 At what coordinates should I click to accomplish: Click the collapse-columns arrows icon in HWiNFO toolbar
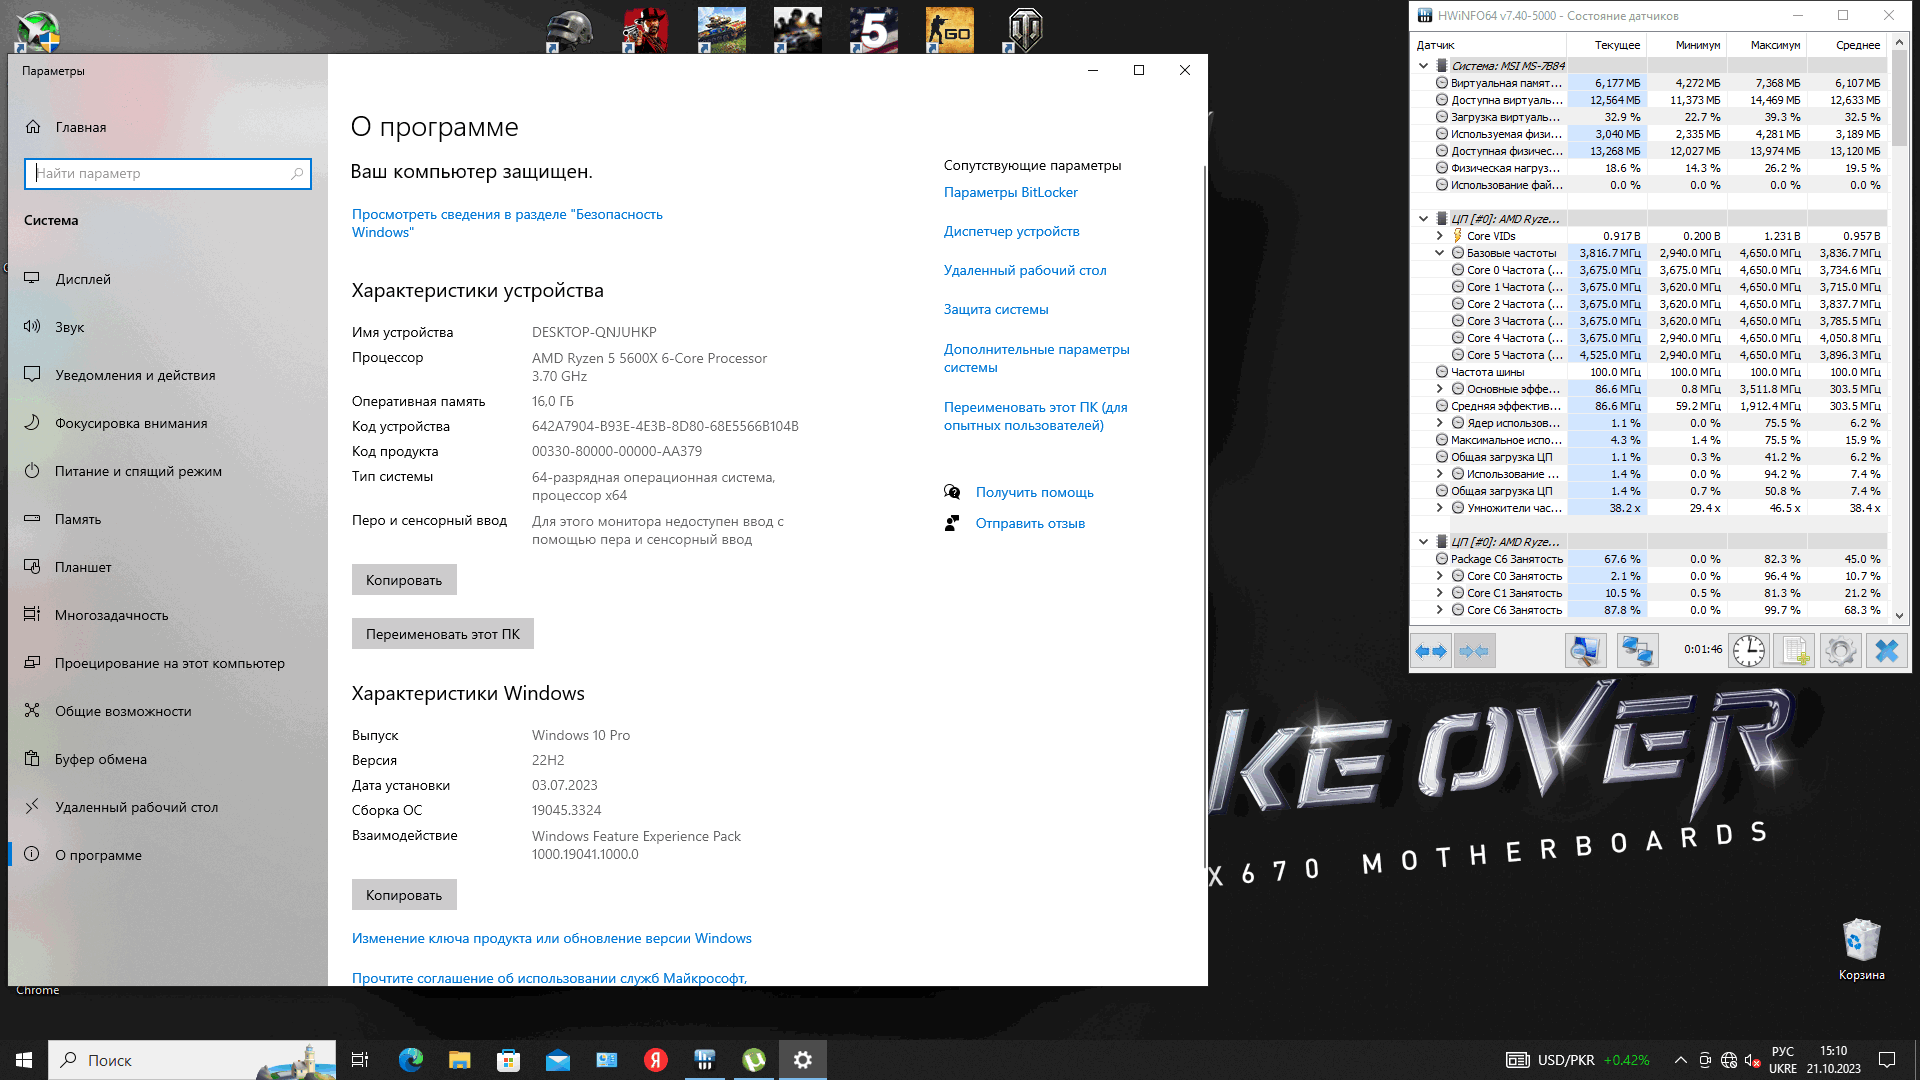tap(1474, 651)
